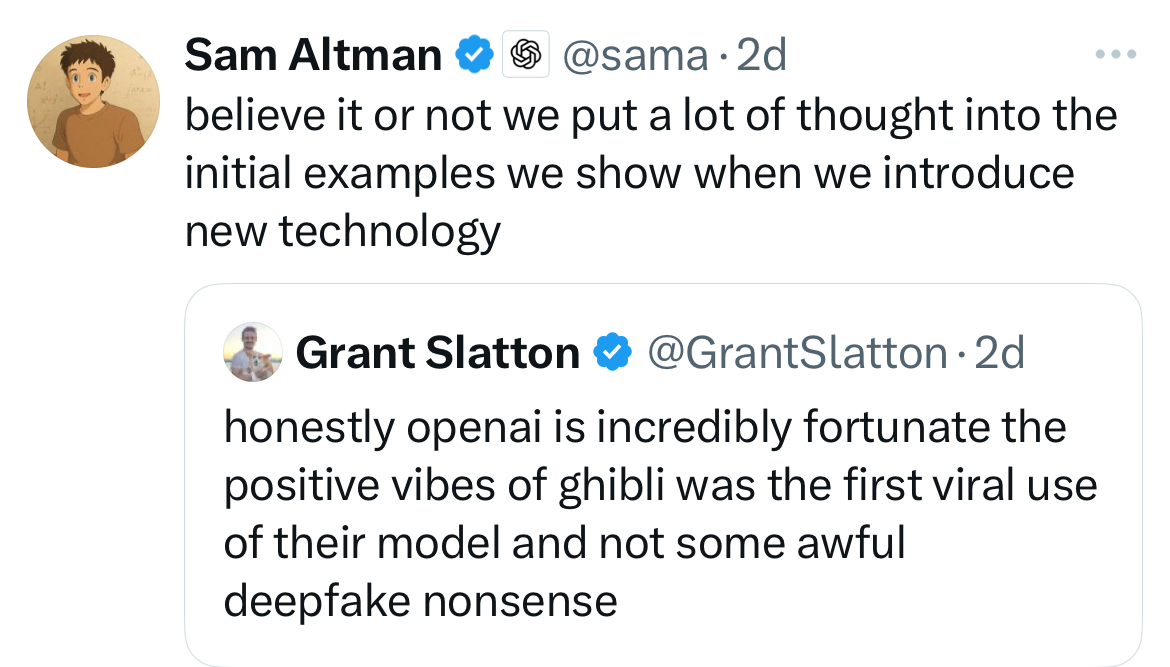Click the tweet text starting "believe it or not"
Viewport: 1170px width, 667px height.
click(650, 116)
